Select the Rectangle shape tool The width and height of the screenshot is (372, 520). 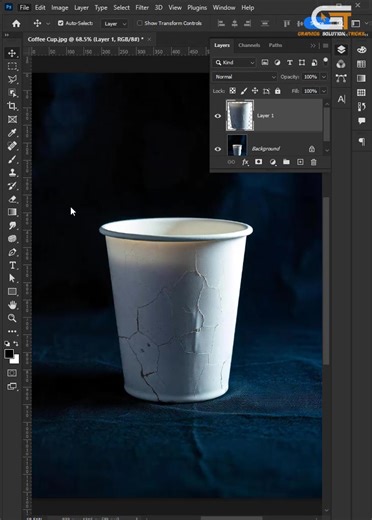click(12, 292)
